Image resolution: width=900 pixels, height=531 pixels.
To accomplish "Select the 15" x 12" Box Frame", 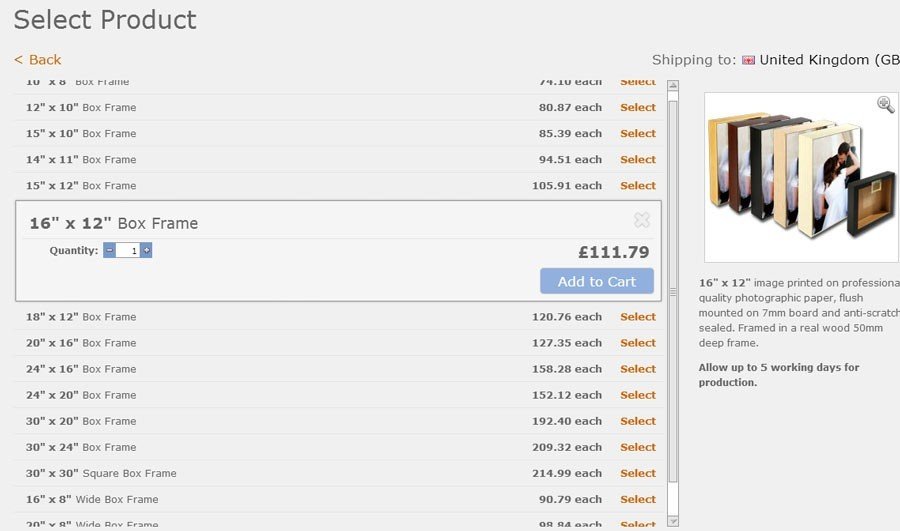I will 638,185.
